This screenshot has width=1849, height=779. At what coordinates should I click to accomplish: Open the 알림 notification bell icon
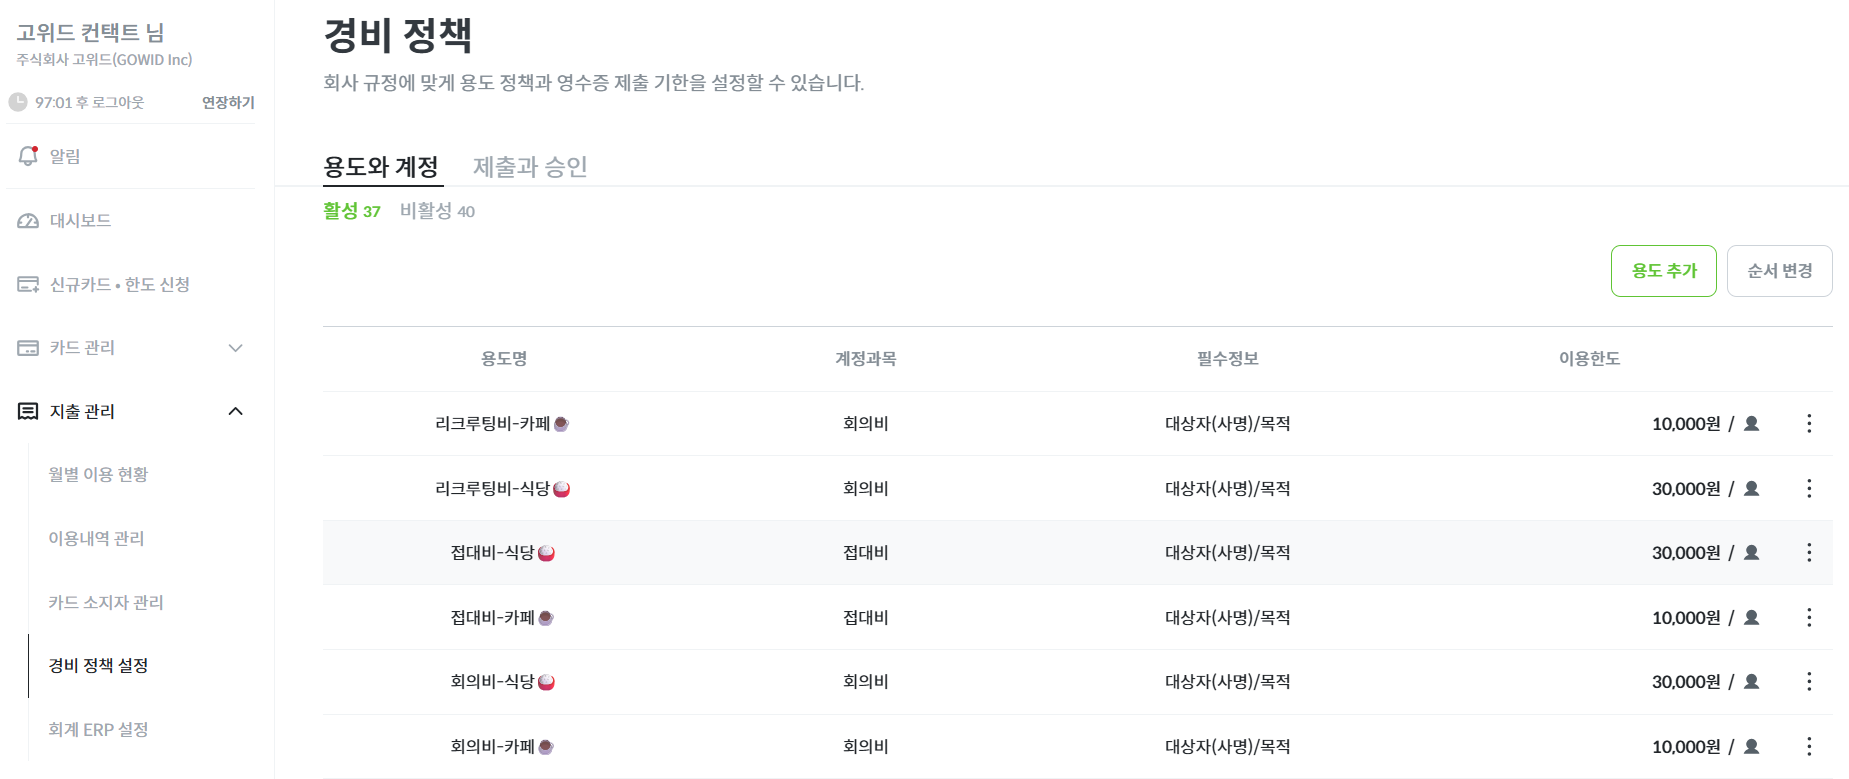28,156
